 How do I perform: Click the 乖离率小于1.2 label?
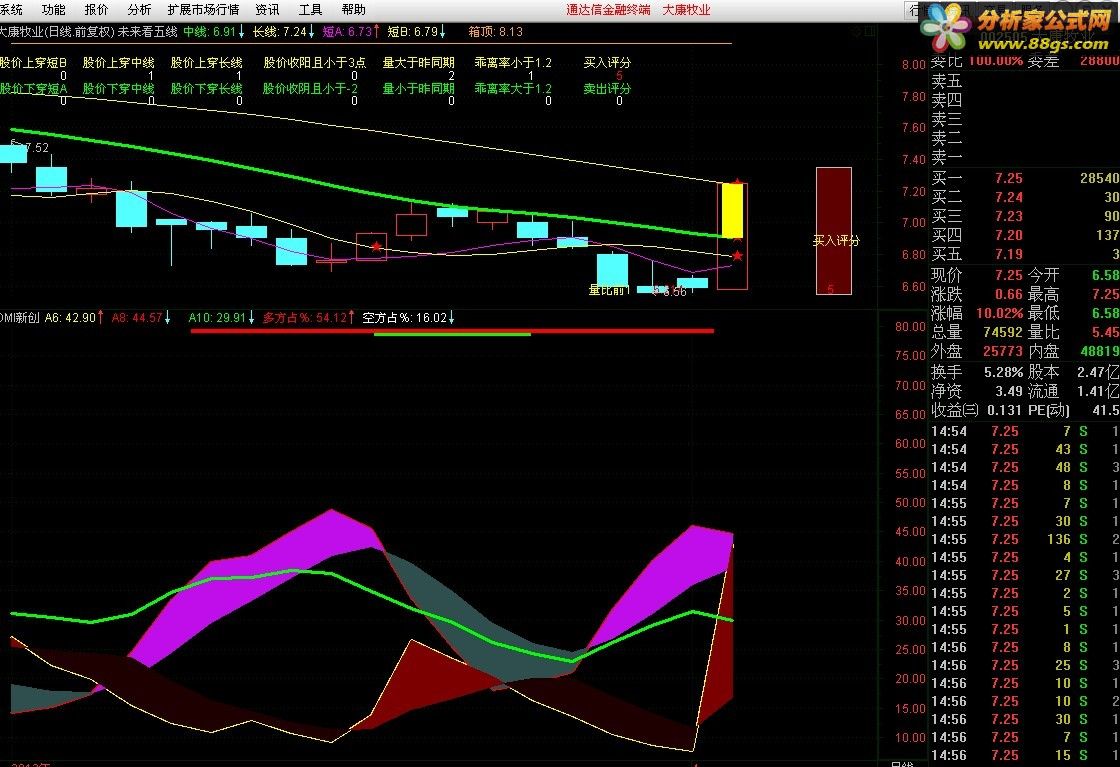[x=513, y=63]
